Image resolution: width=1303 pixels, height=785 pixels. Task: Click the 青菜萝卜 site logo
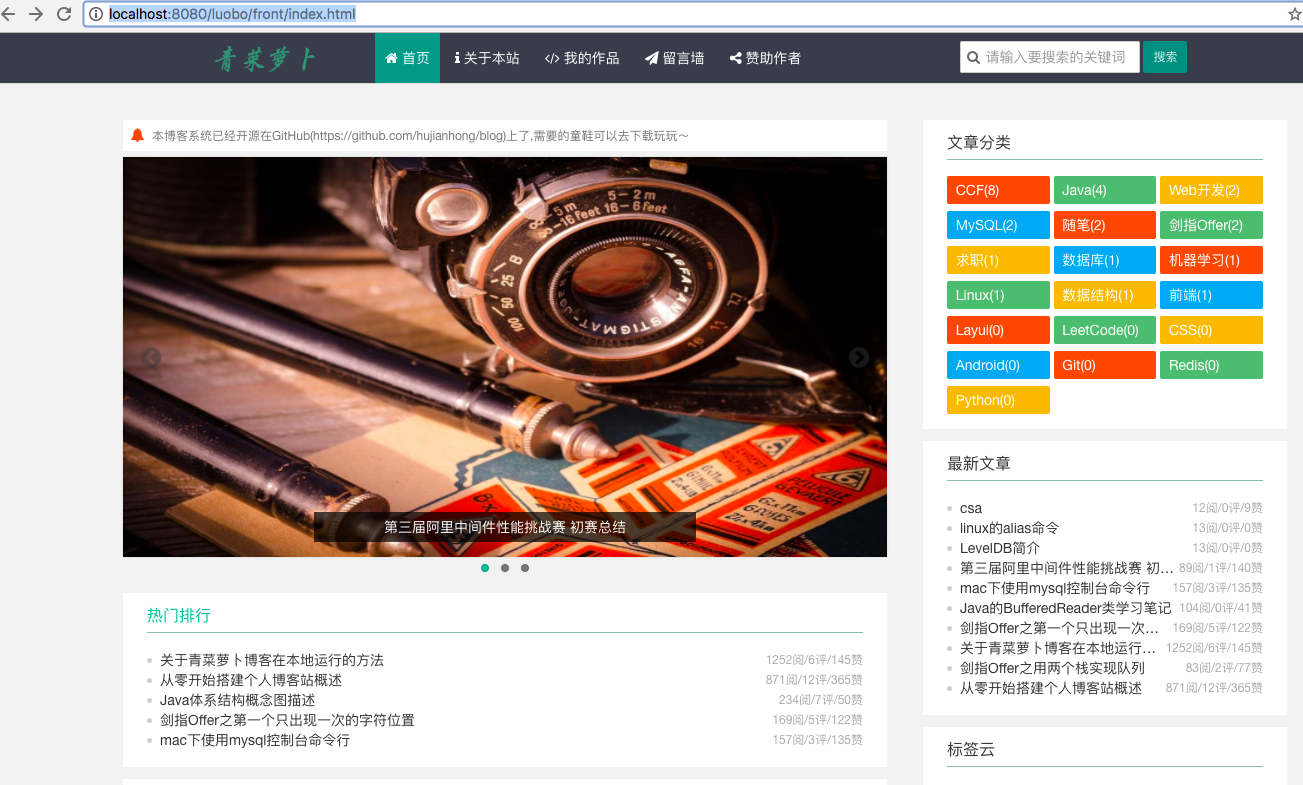(266, 59)
